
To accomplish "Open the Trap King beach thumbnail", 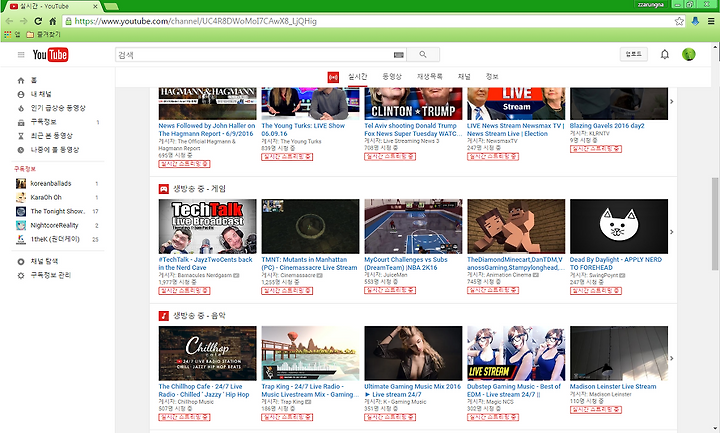I will pyautogui.click(x=310, y=353).
